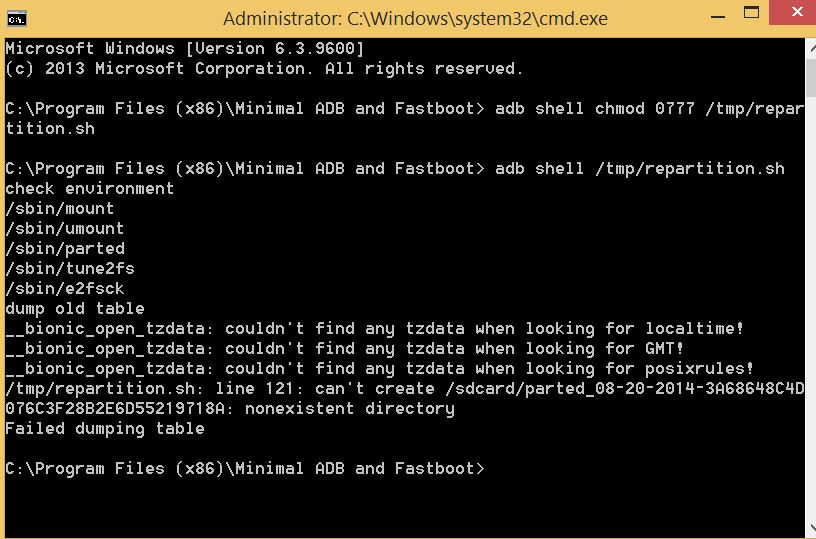Screen dimensions: 816x539
Task: Click the 'check environment' output line
Action: [x=90, y=188]
